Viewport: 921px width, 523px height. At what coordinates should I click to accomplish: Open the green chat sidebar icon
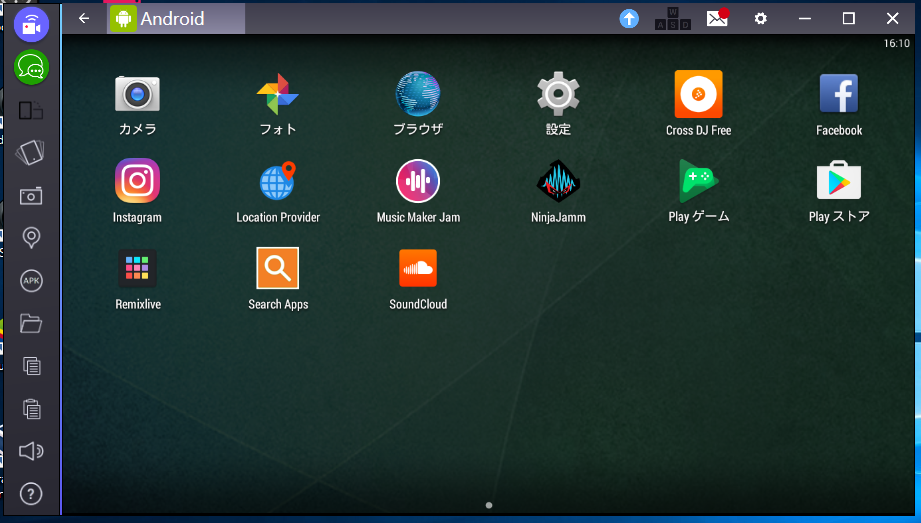31,68
